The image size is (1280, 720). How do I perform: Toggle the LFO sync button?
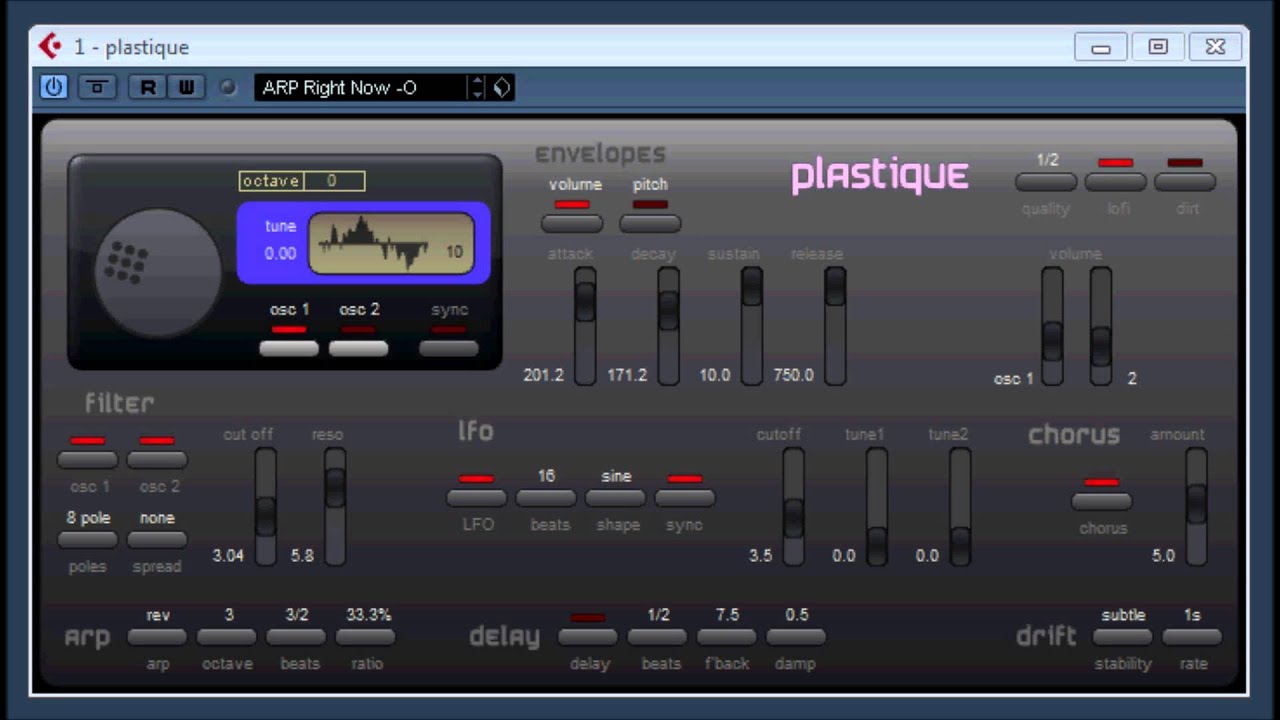685,498
